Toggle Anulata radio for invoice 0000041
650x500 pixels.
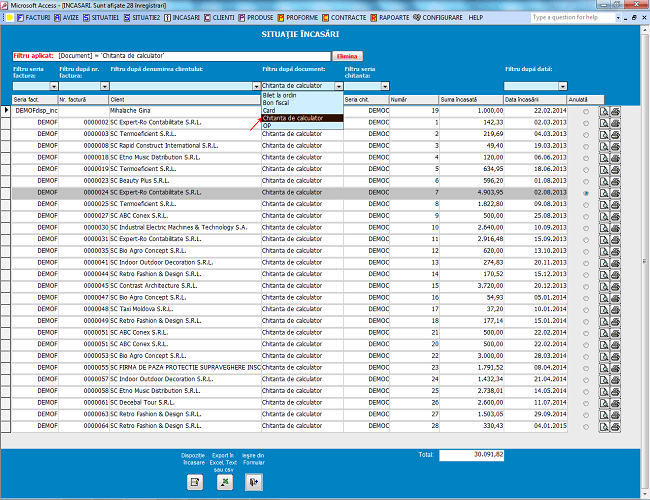[x=586, y=263]
